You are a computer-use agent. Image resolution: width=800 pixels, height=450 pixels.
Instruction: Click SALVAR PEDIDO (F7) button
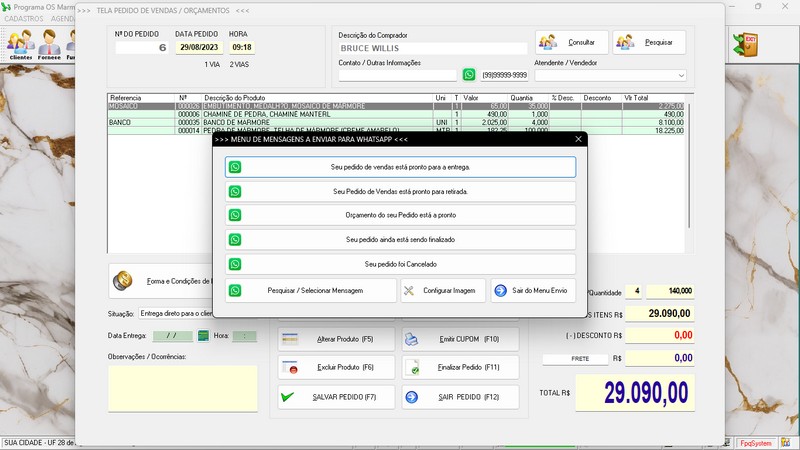pos(331,397)
